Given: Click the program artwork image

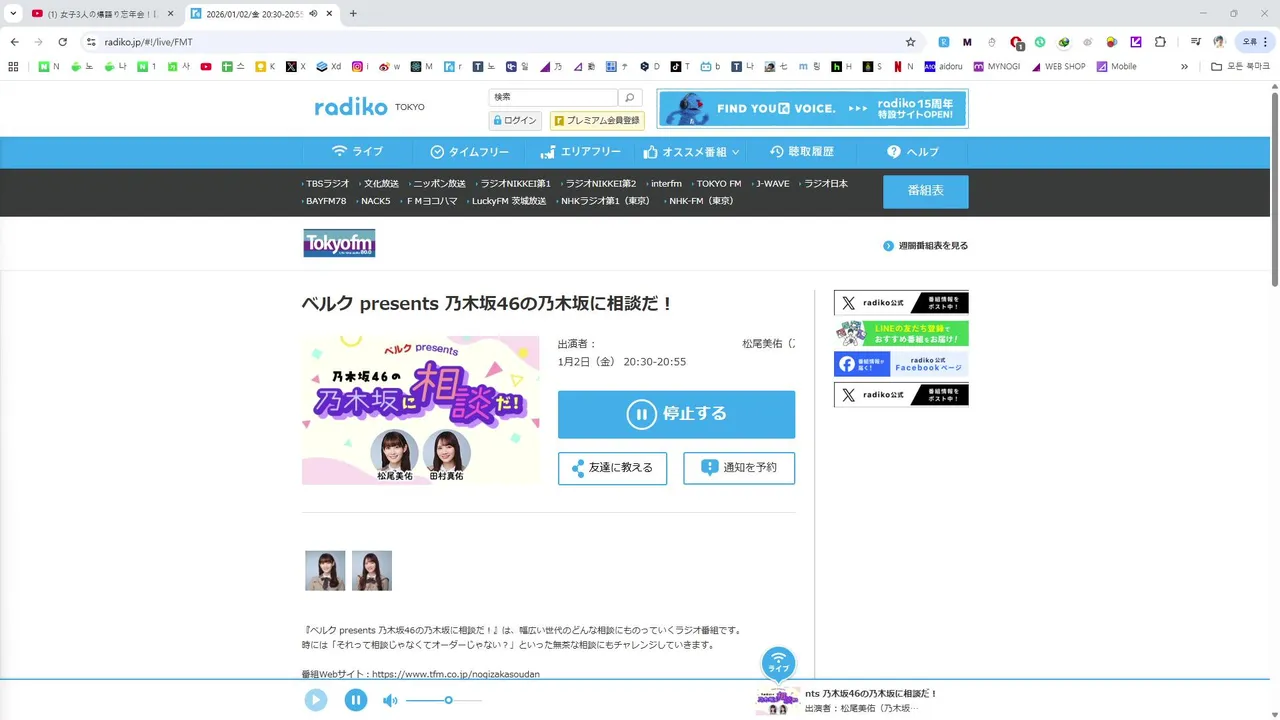Looking at the screenshot, I should tap(420, 410).
